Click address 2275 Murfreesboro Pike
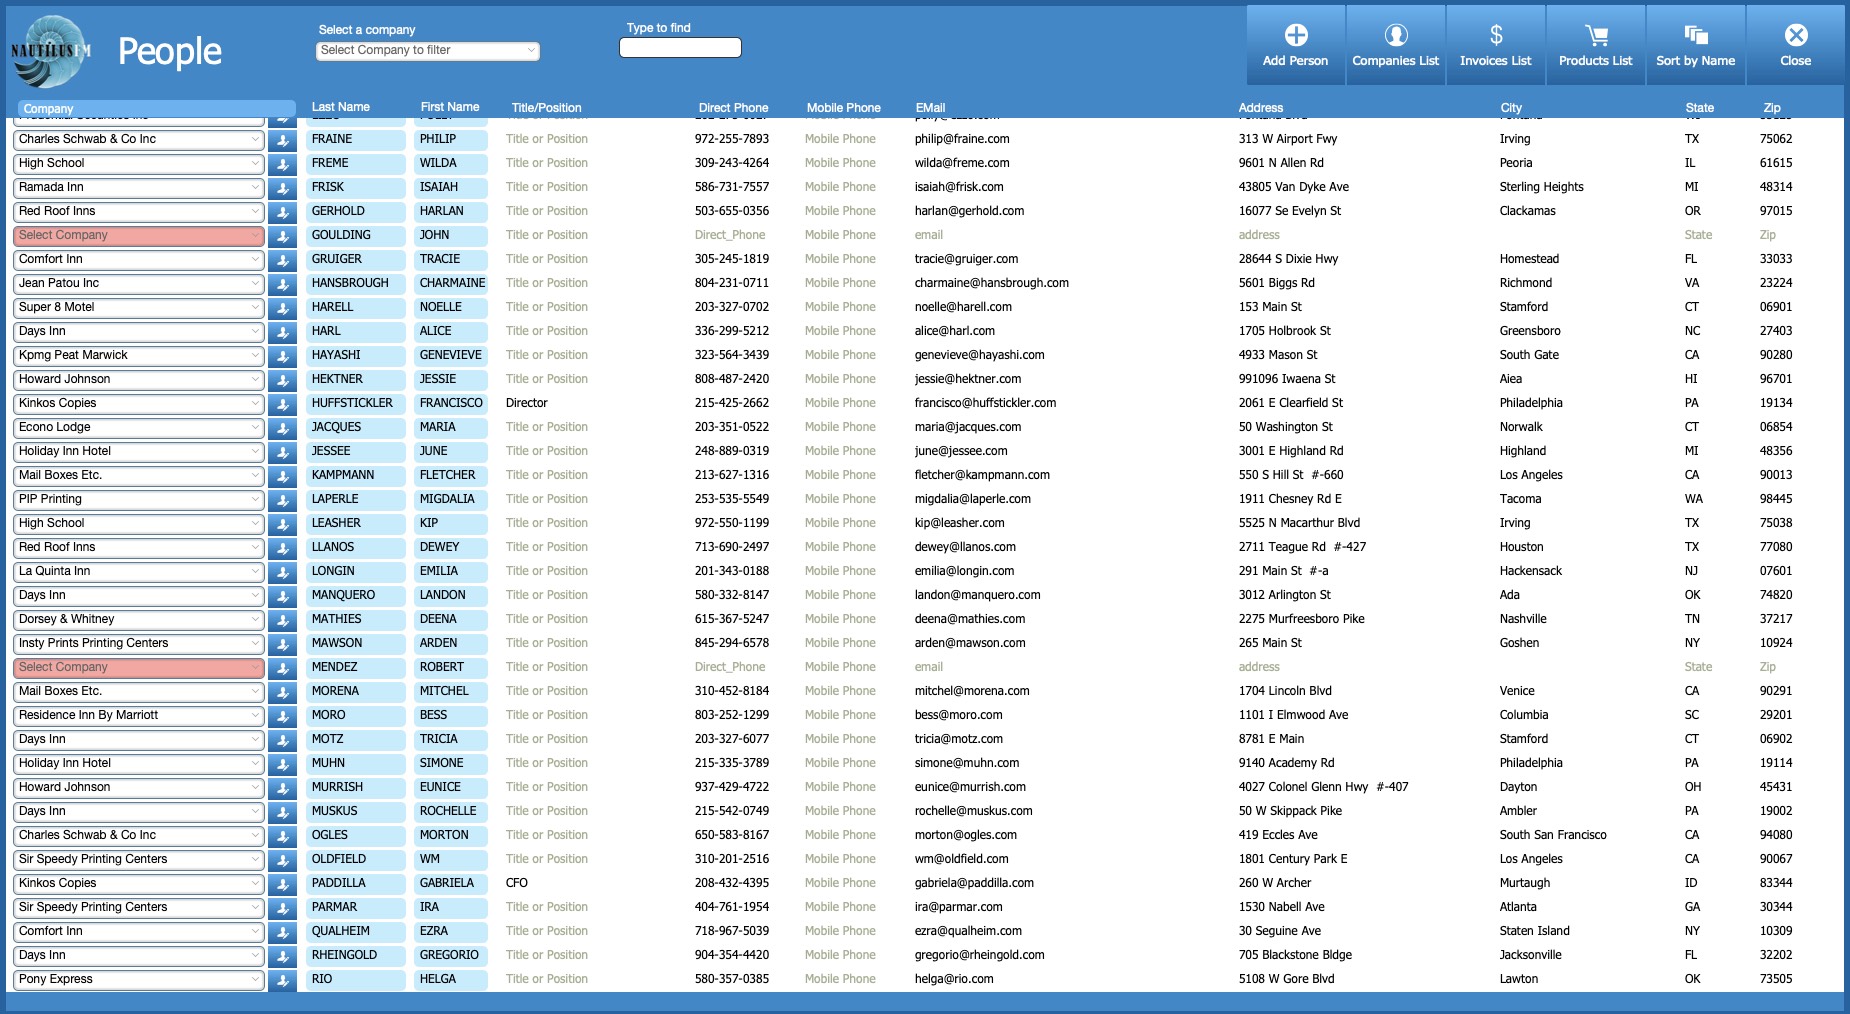The height and width of the screenshot is (1014, 1850). tap(1301, 619)
